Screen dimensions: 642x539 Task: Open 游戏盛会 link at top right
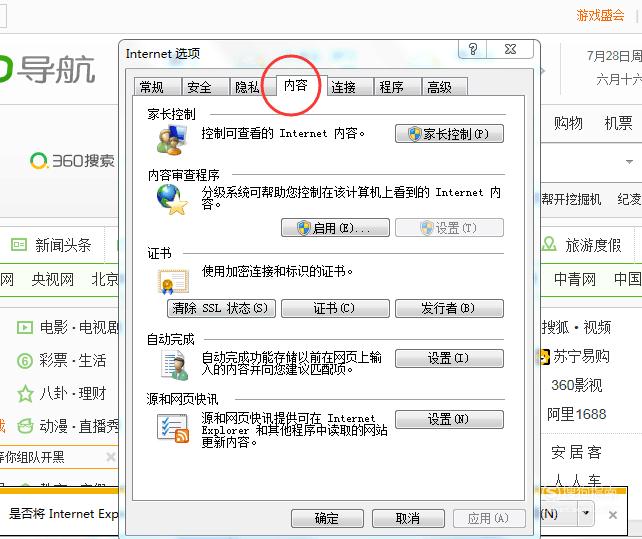click(x=600, y=16)
